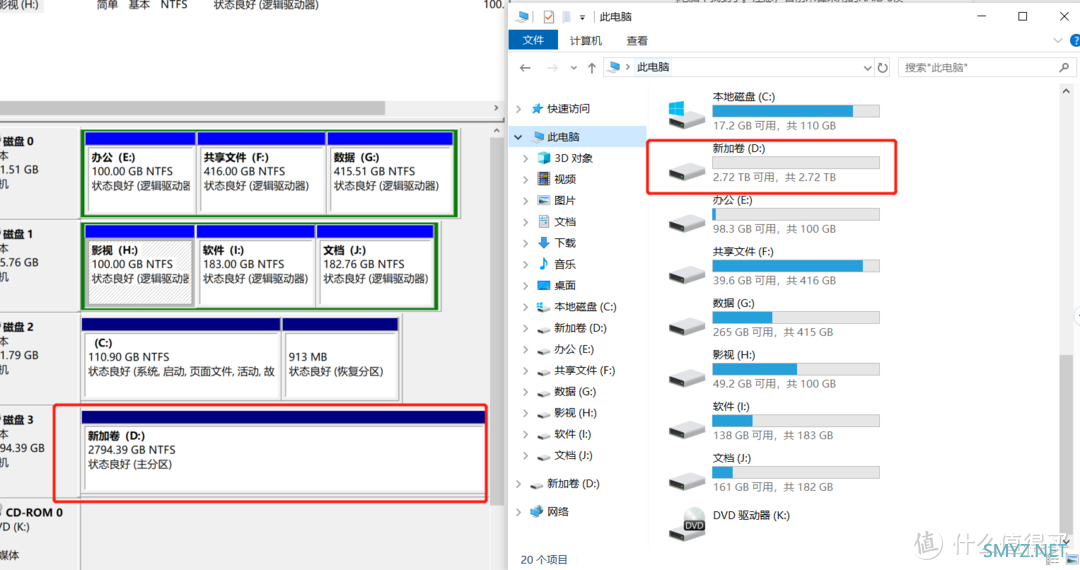The width and height of the screenshot is (1080, 570).
Task: Refresh the 此电脑 view
Action: [882, 67]
